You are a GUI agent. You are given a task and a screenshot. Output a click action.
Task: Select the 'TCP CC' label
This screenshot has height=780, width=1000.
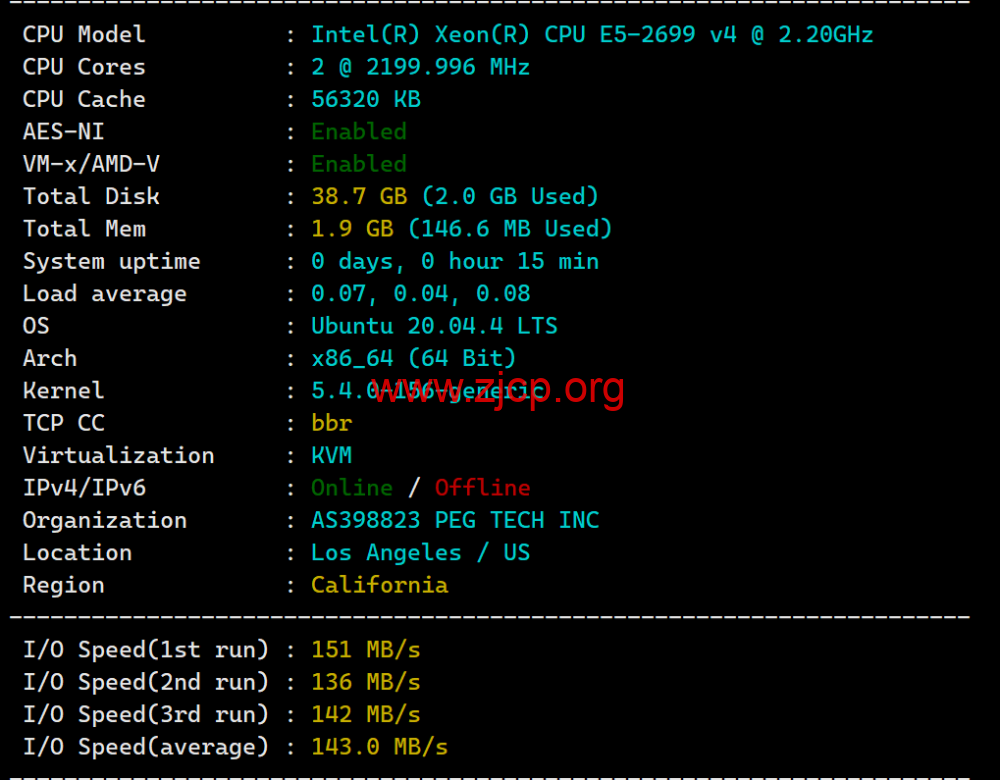pos(63,423)
